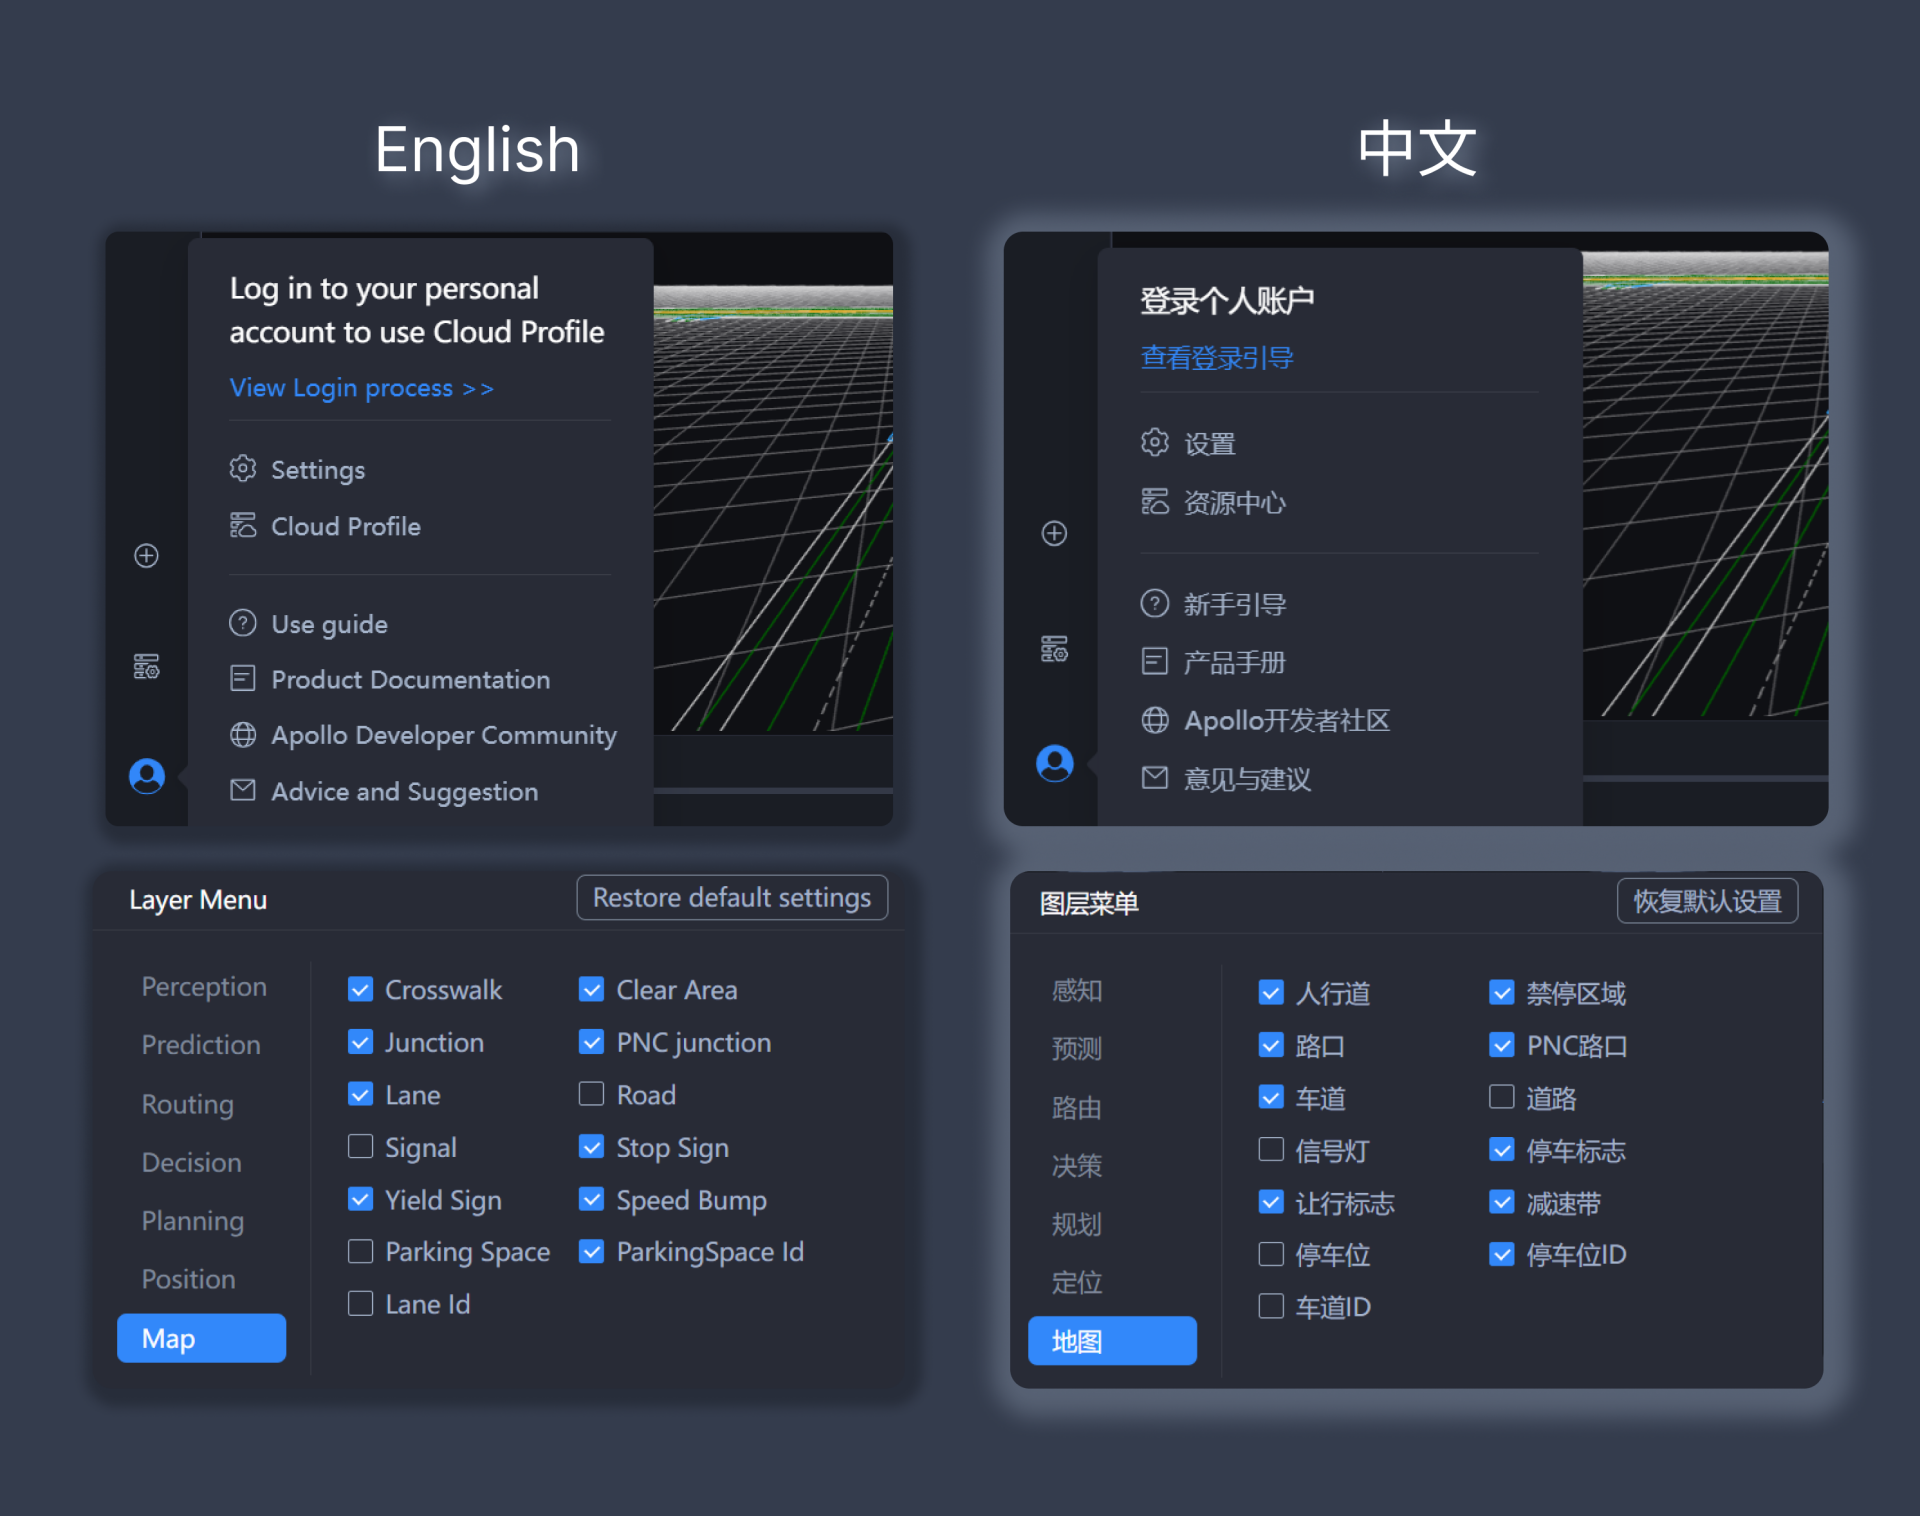
Task: Click the globe icon beside Apollo Developer Community
Action: tap(243, 735)
